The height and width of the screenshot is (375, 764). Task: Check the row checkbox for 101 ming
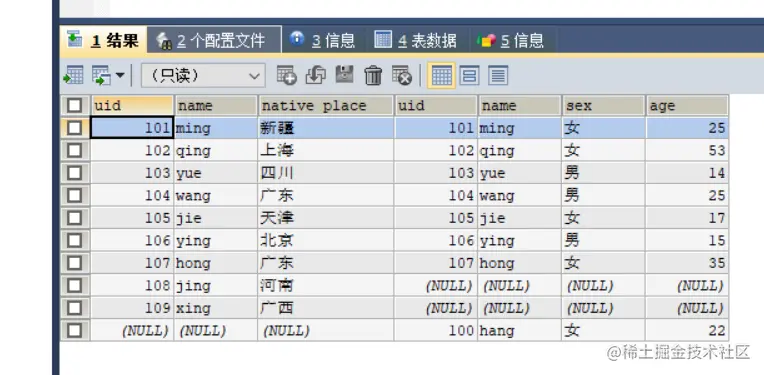pyautogui.click(x=75, y=128)
